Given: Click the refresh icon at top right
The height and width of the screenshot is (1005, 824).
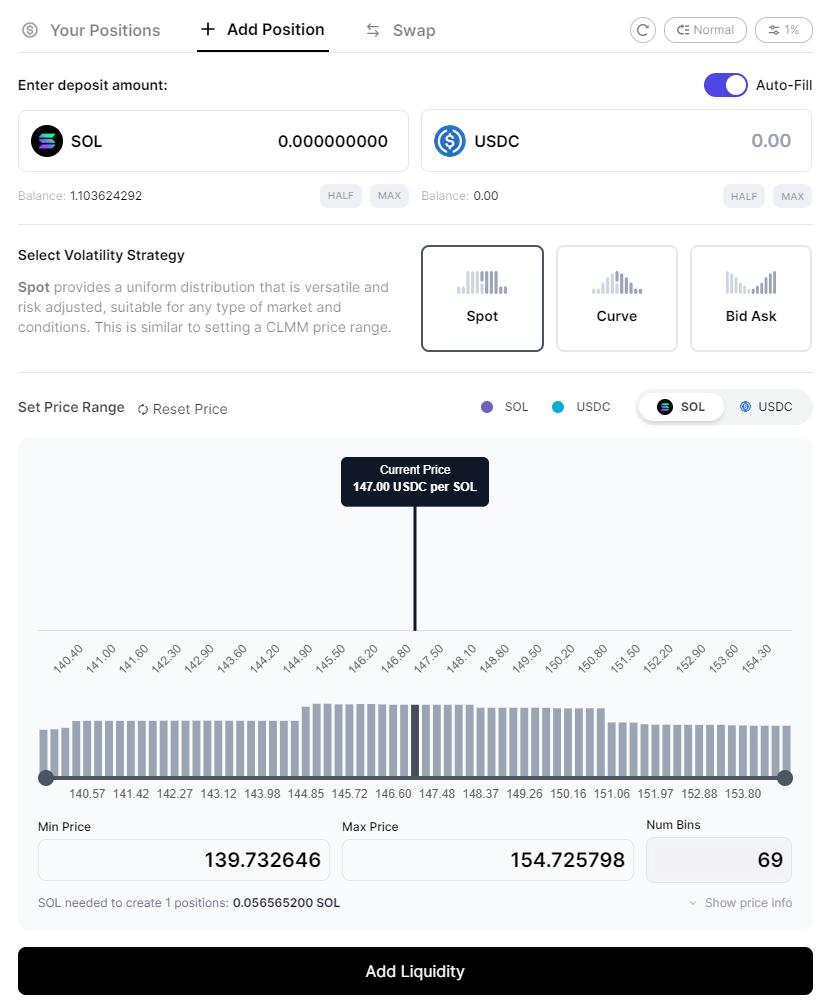Looking at the screenshot, I should tap(642, 30).
